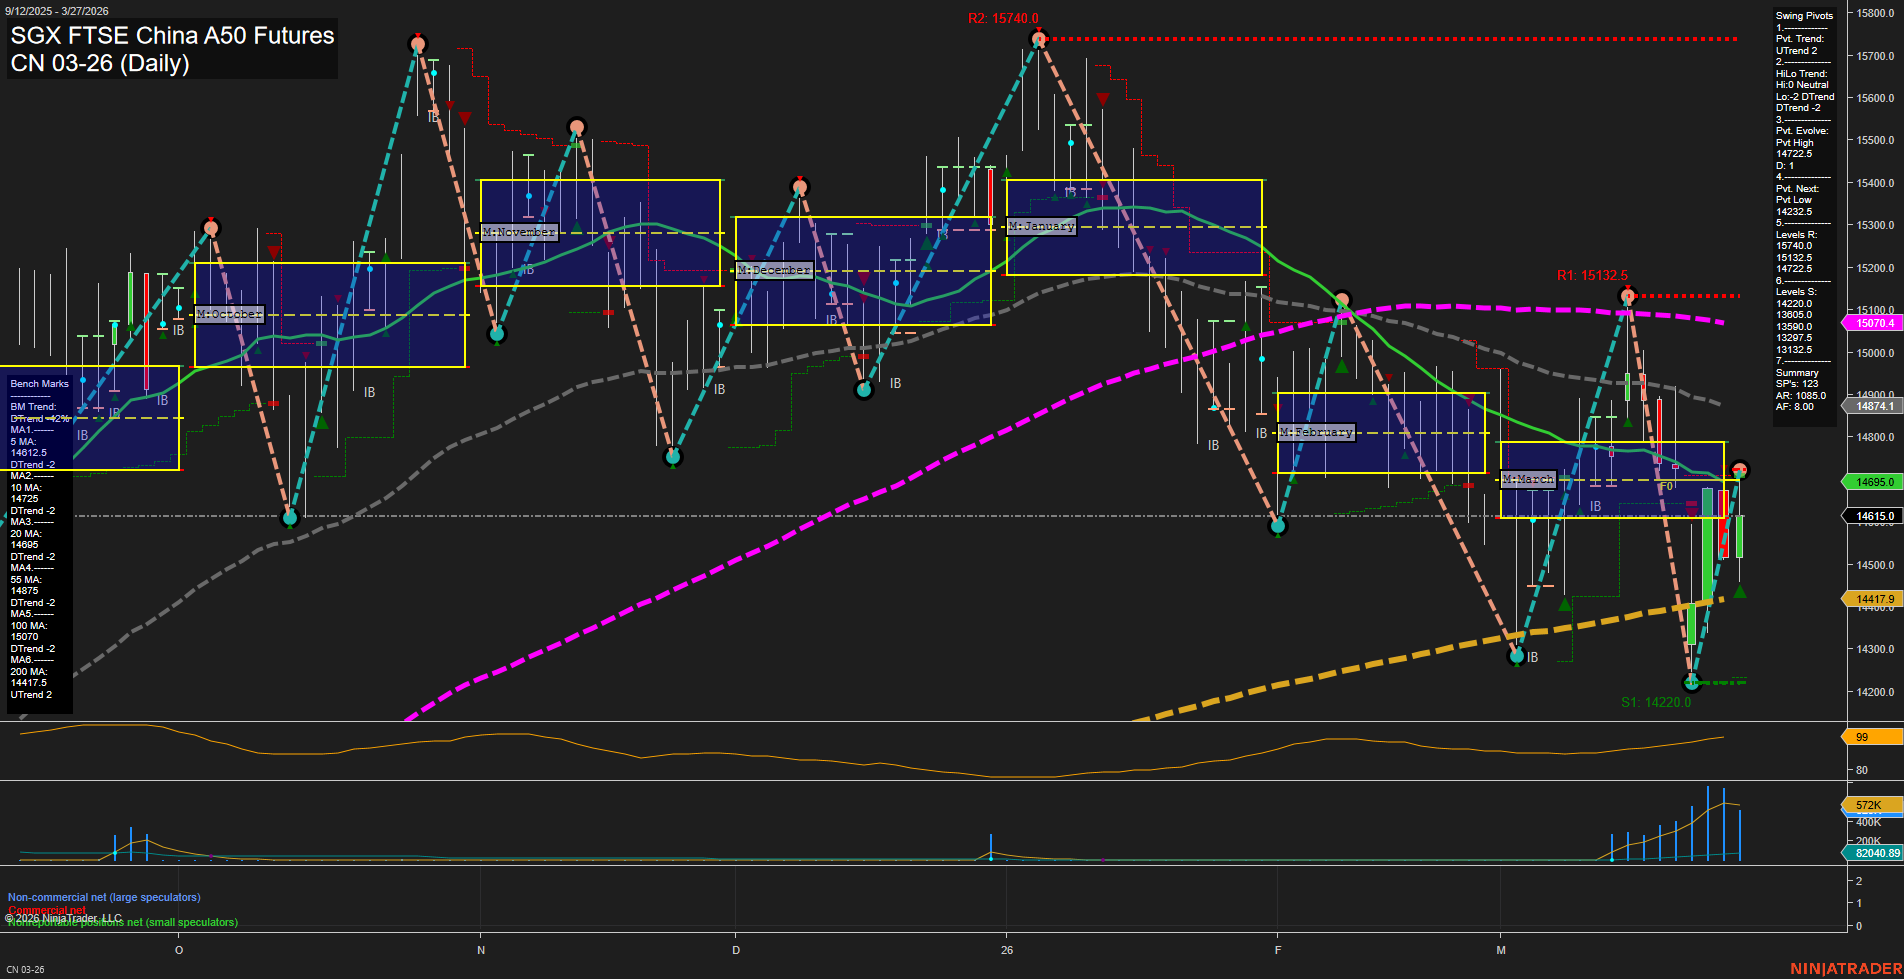Screen dimensions: 1904x979
Task: Click the 9/12/2025 - 3/27/2026 date range label
Action: tap(58, 11)
